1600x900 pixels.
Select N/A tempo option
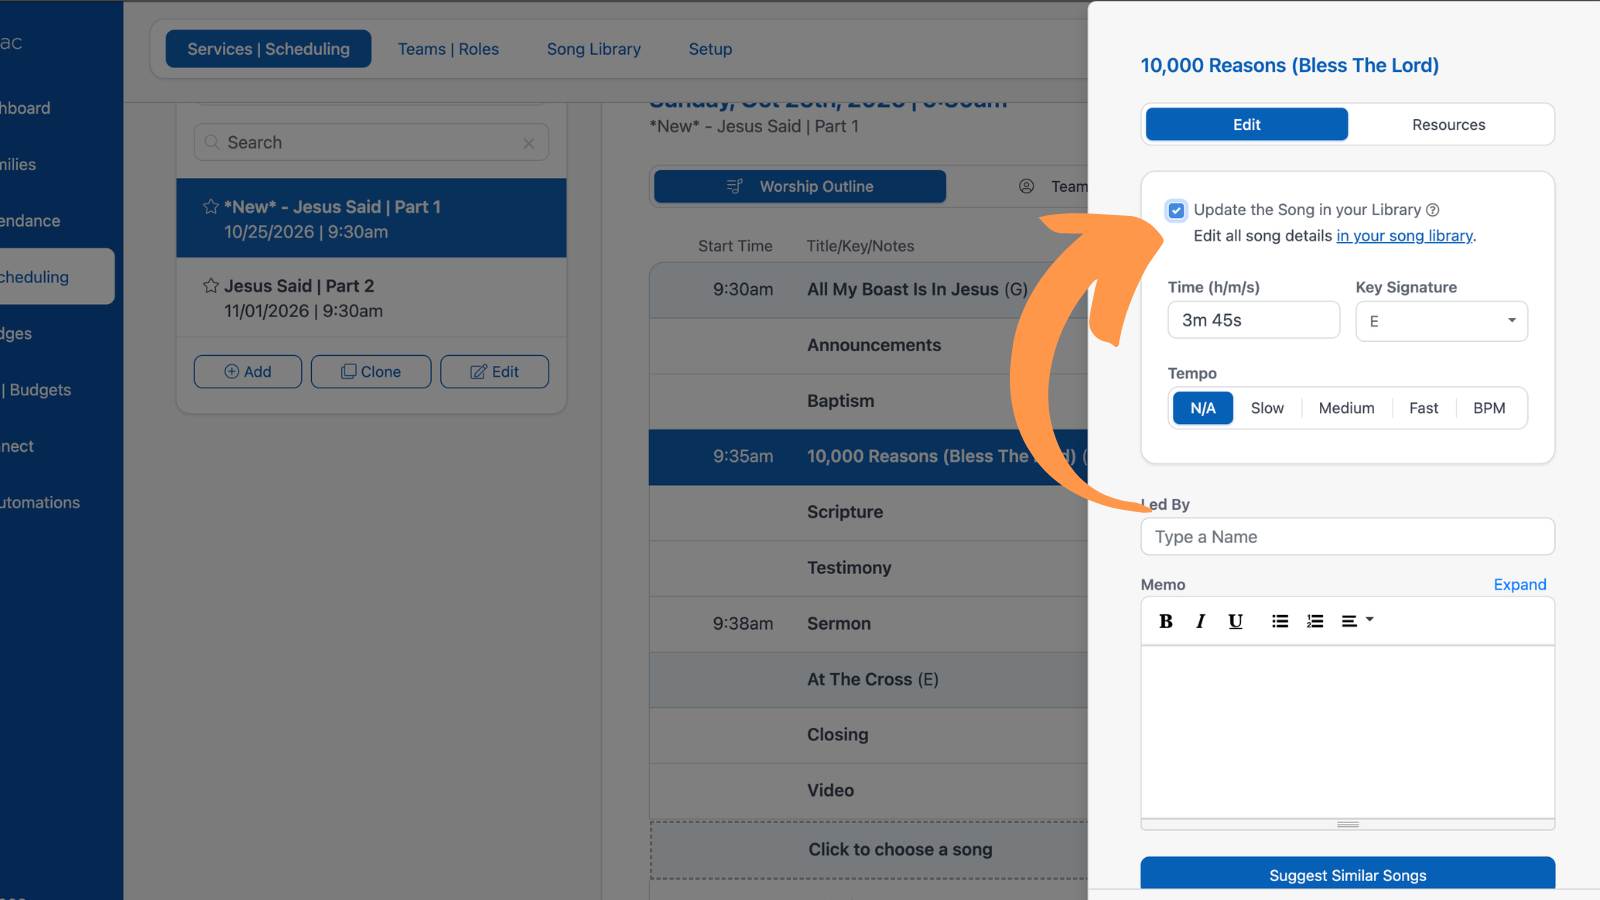(1203, 408)
